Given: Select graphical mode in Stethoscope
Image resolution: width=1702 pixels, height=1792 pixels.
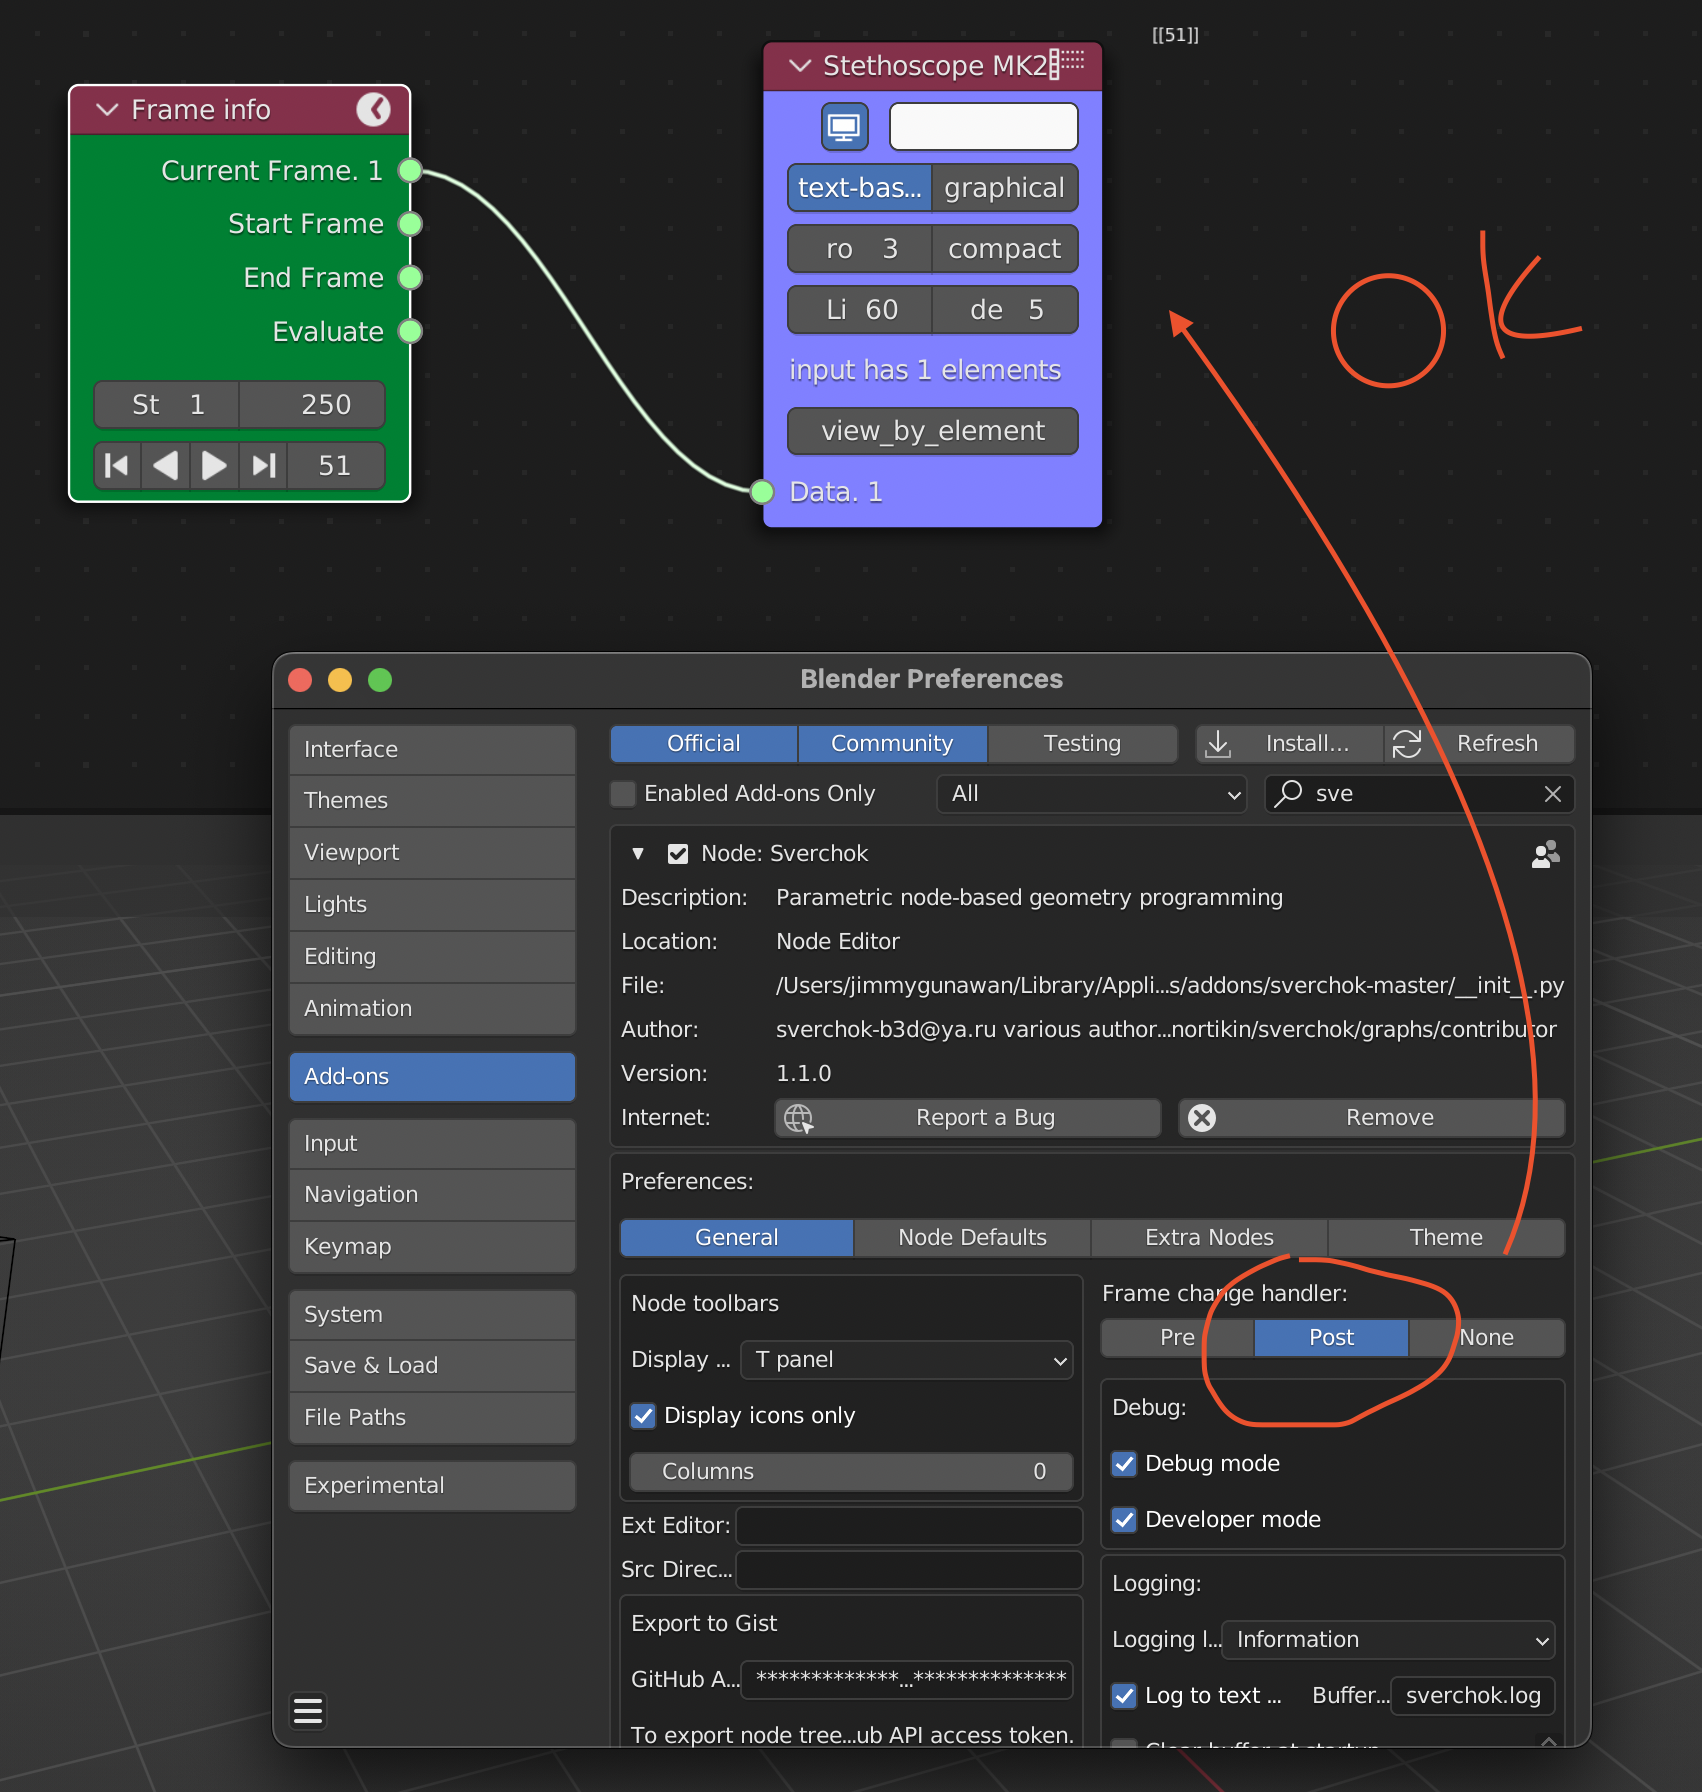Looking at the screenshot, I should [x=1005, y=188].
